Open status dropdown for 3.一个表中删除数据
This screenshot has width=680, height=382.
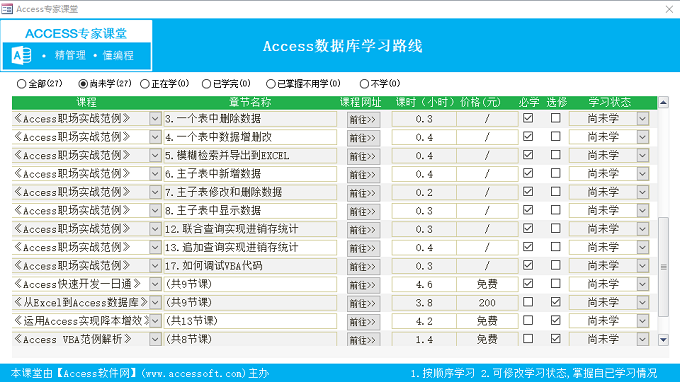coord(643,118)
